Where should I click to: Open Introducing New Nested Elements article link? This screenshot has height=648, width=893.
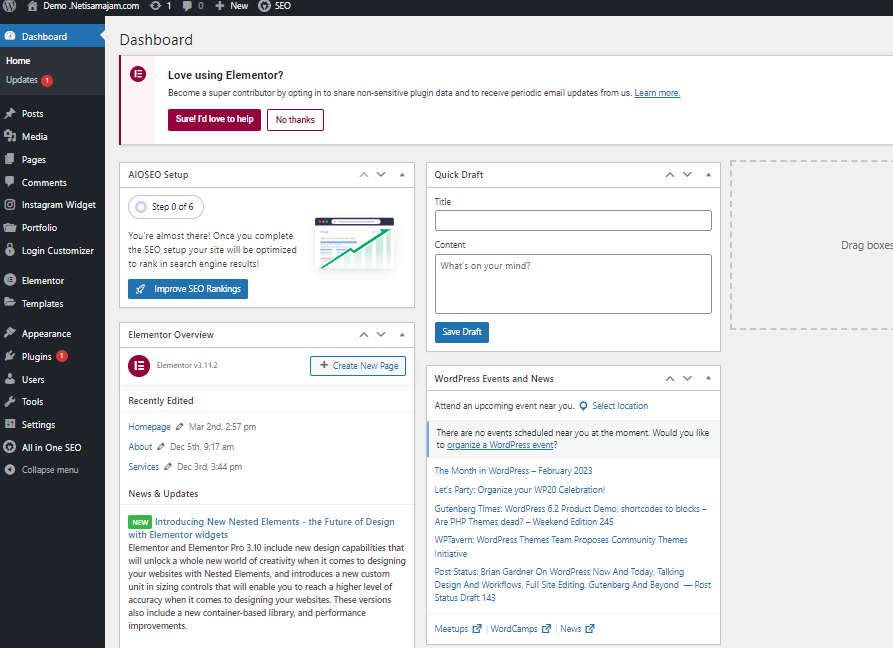tap(261, 528)
